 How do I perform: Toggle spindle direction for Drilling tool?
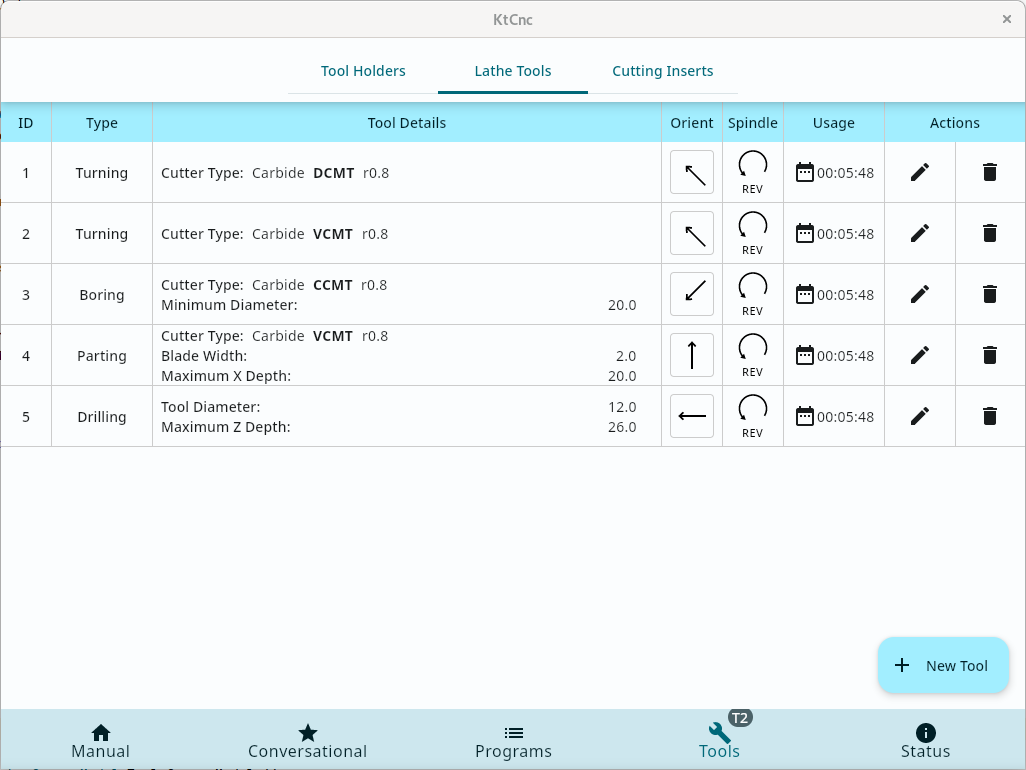(752, 416)
